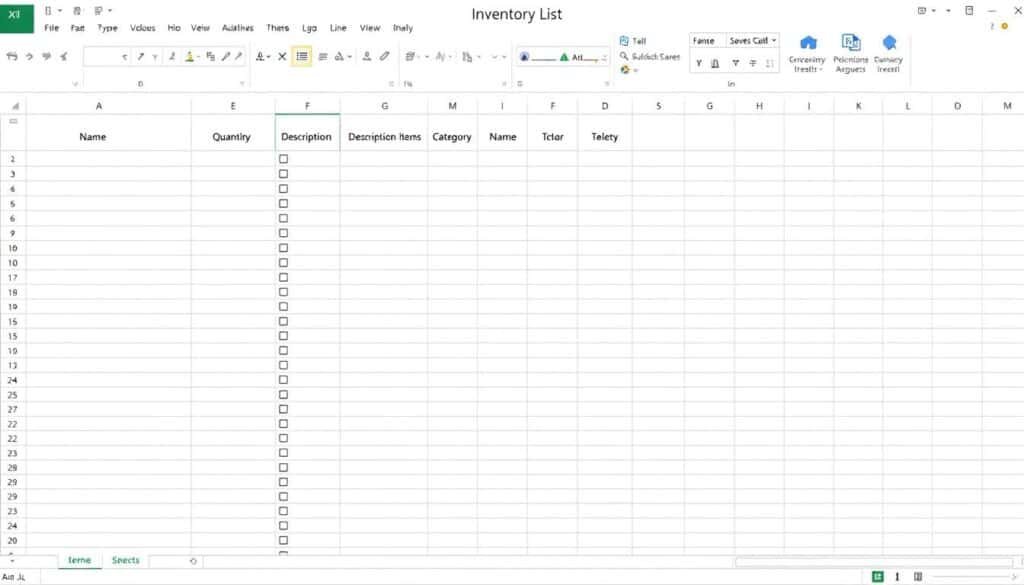1024x585 pixels.
Task: Open the yellow highlighter dropdown arrow
Action: click(x=199, y=57)
